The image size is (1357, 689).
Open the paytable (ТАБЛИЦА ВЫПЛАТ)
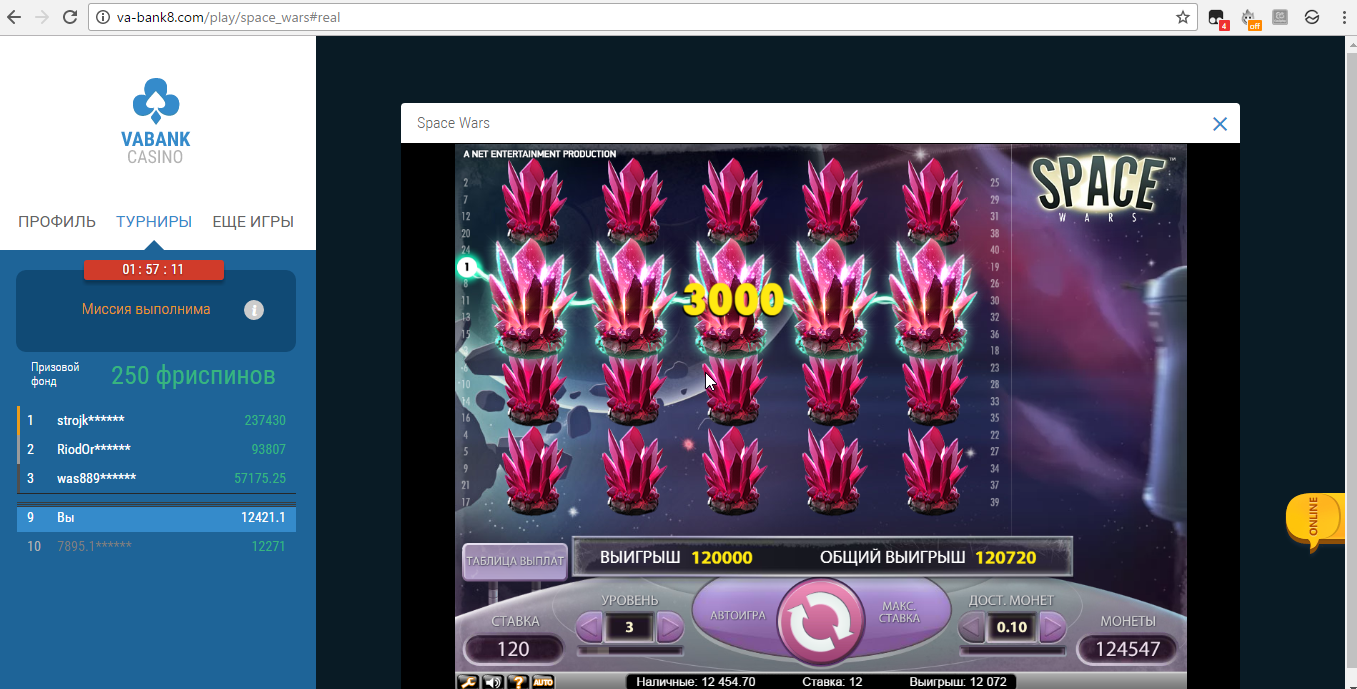tap(515, 561)
